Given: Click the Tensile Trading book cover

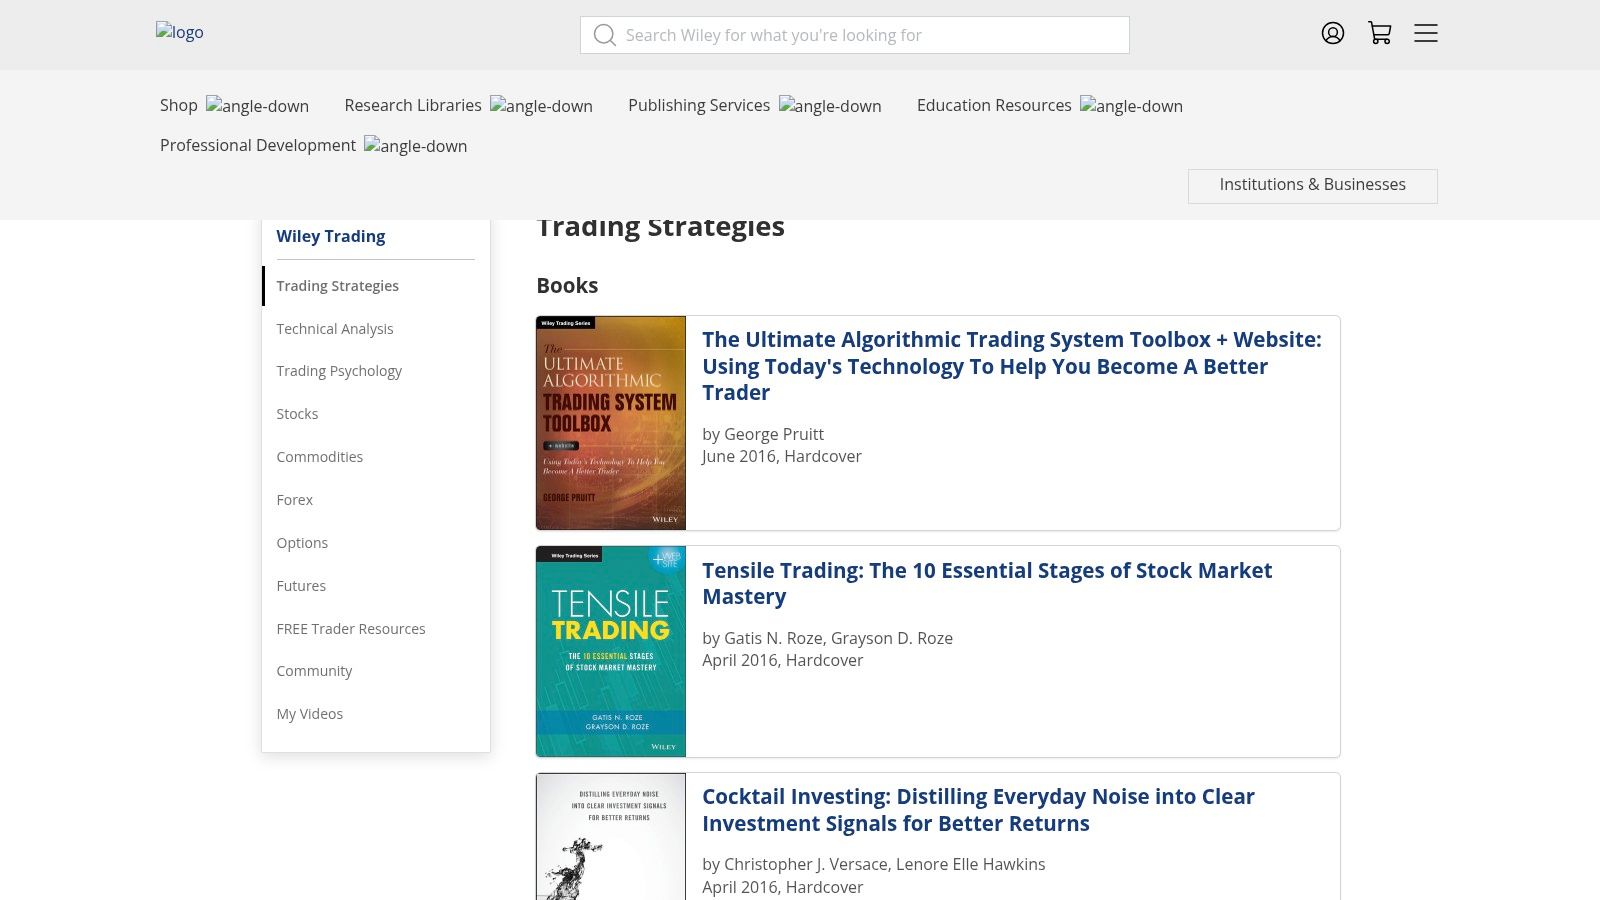Looking at the screenshot, I should [x=611, y=651].
